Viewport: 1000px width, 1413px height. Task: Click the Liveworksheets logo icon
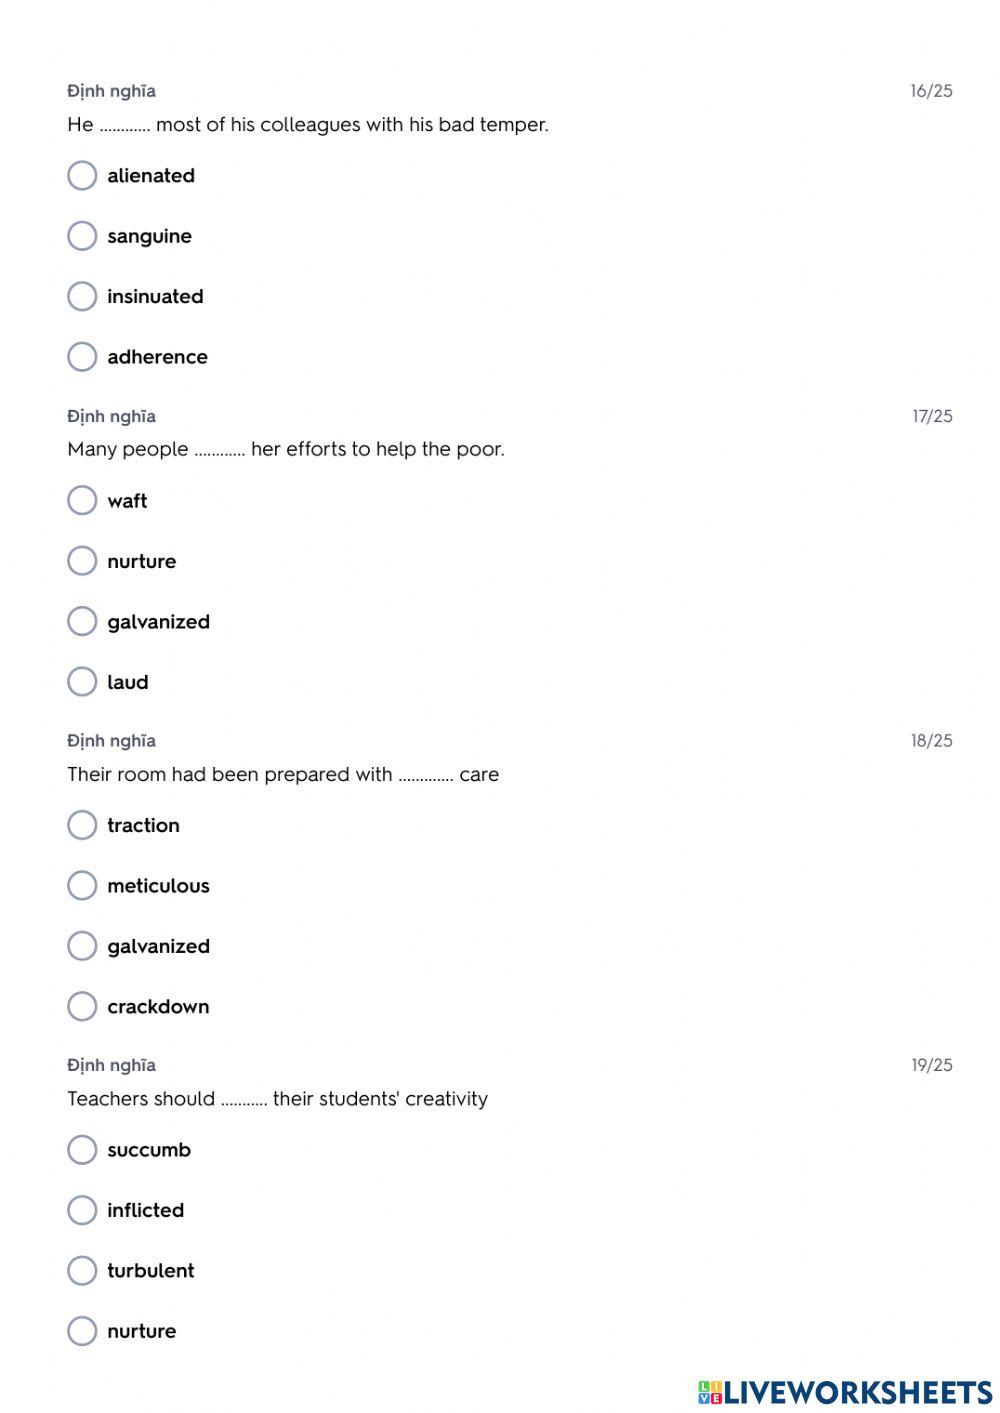[x=710, y=1392]
